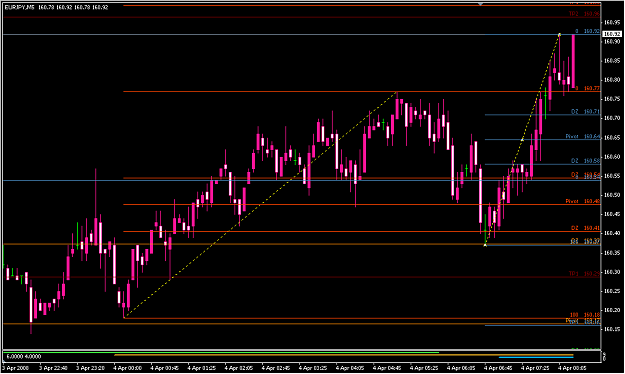Select the long yellow trendline's lower start point
Screen dimensions: 625x374
125,317
